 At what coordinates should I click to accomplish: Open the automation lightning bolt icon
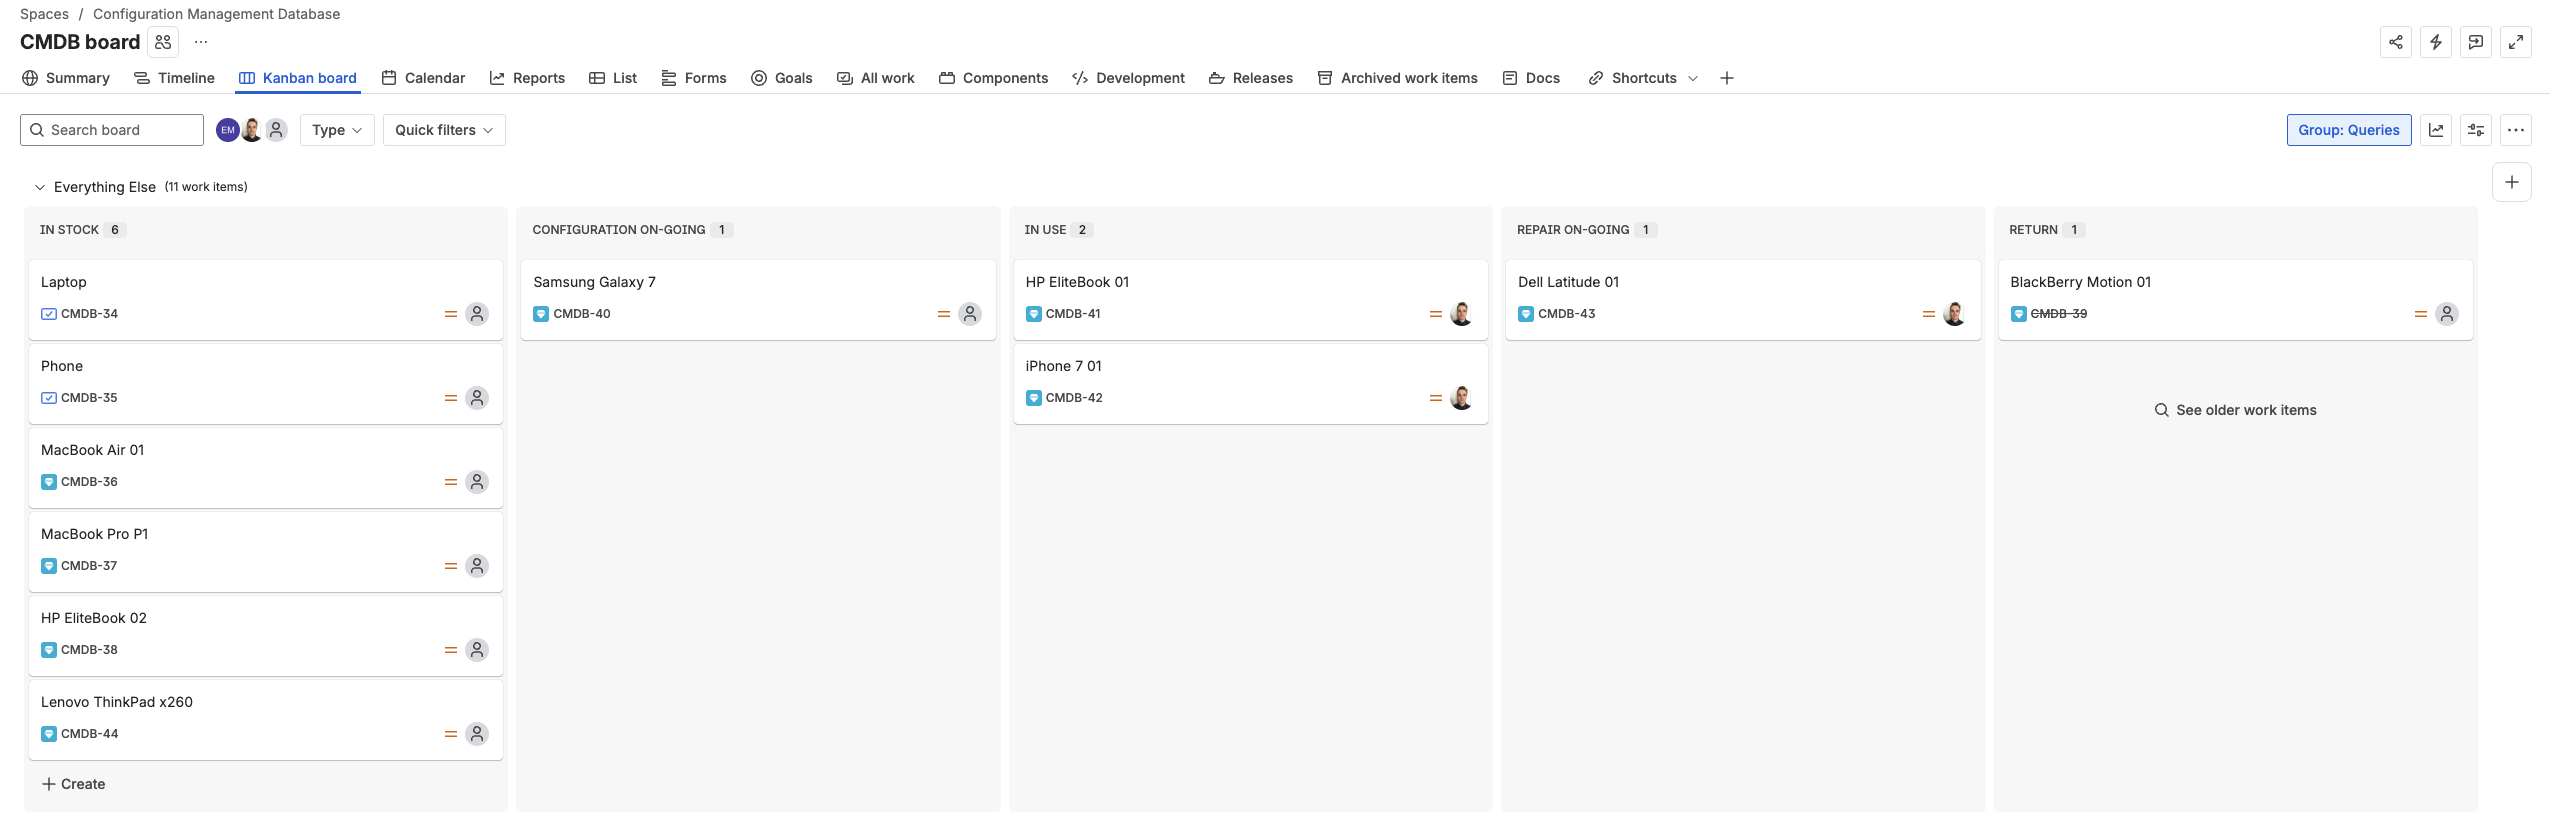pyautogui.click(x=2435, y=42)
